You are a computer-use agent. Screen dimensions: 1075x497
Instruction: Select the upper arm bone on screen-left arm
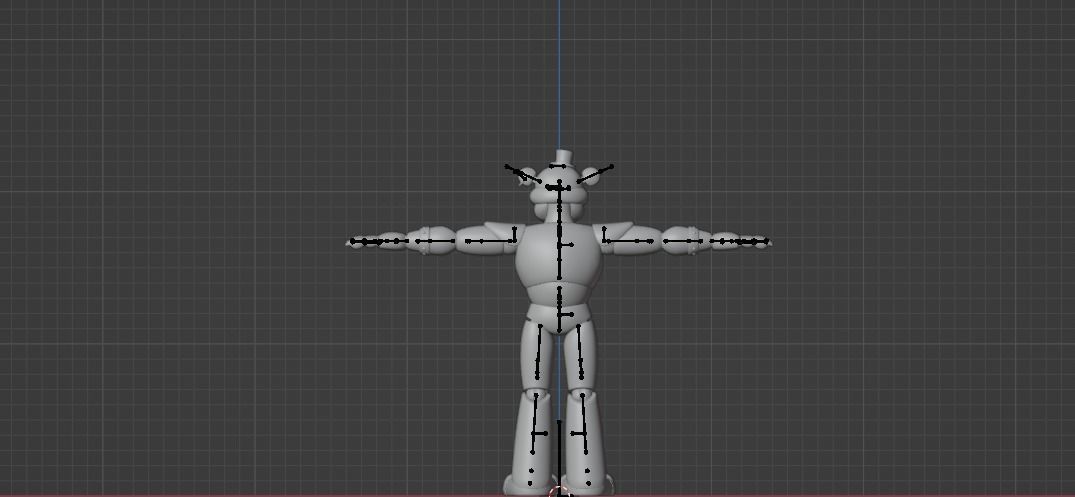coord(490,241)
